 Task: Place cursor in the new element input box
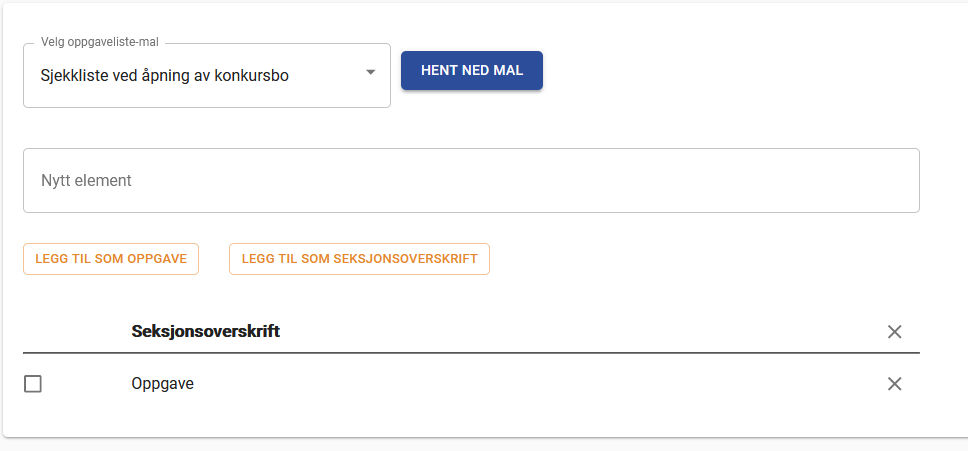click(x=471, y=181)
